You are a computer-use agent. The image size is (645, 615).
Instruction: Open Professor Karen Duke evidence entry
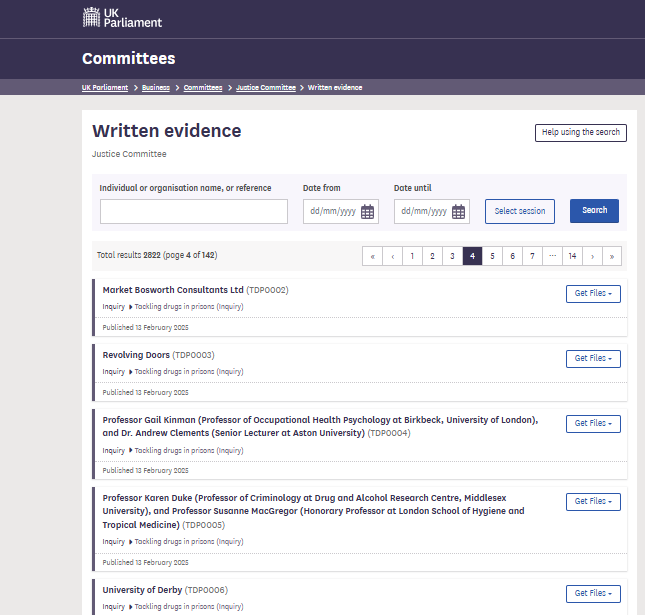tap(313, 511)
